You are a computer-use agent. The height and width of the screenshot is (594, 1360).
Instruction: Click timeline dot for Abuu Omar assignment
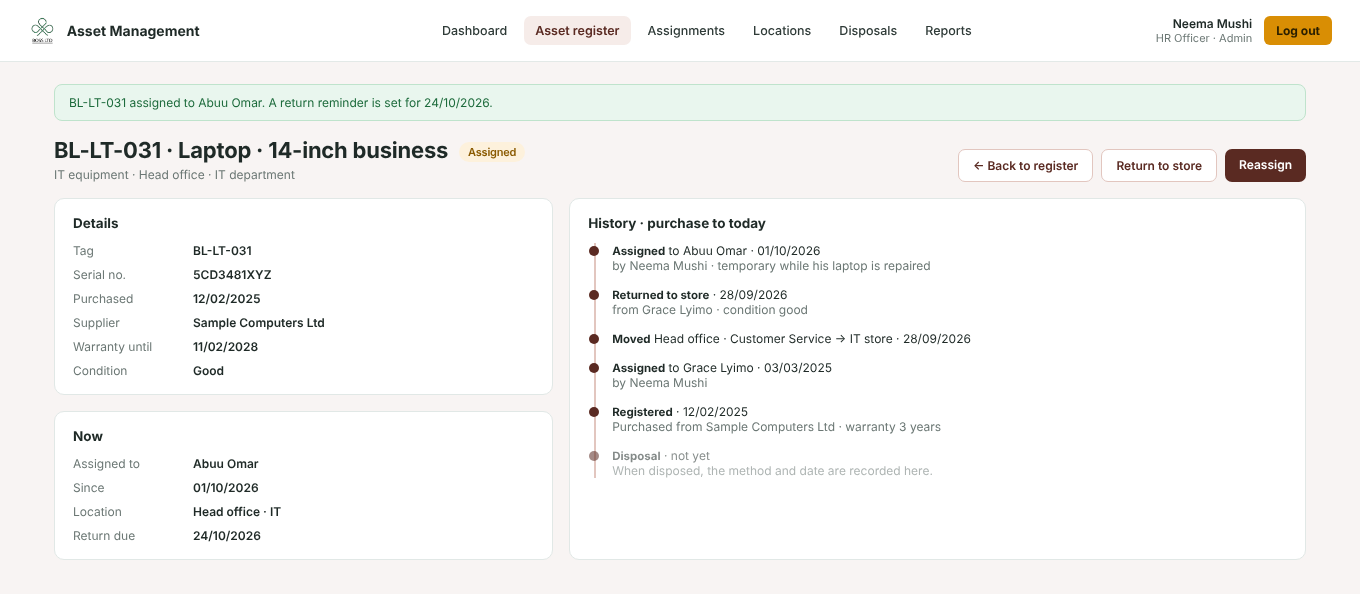coord(594,251)
